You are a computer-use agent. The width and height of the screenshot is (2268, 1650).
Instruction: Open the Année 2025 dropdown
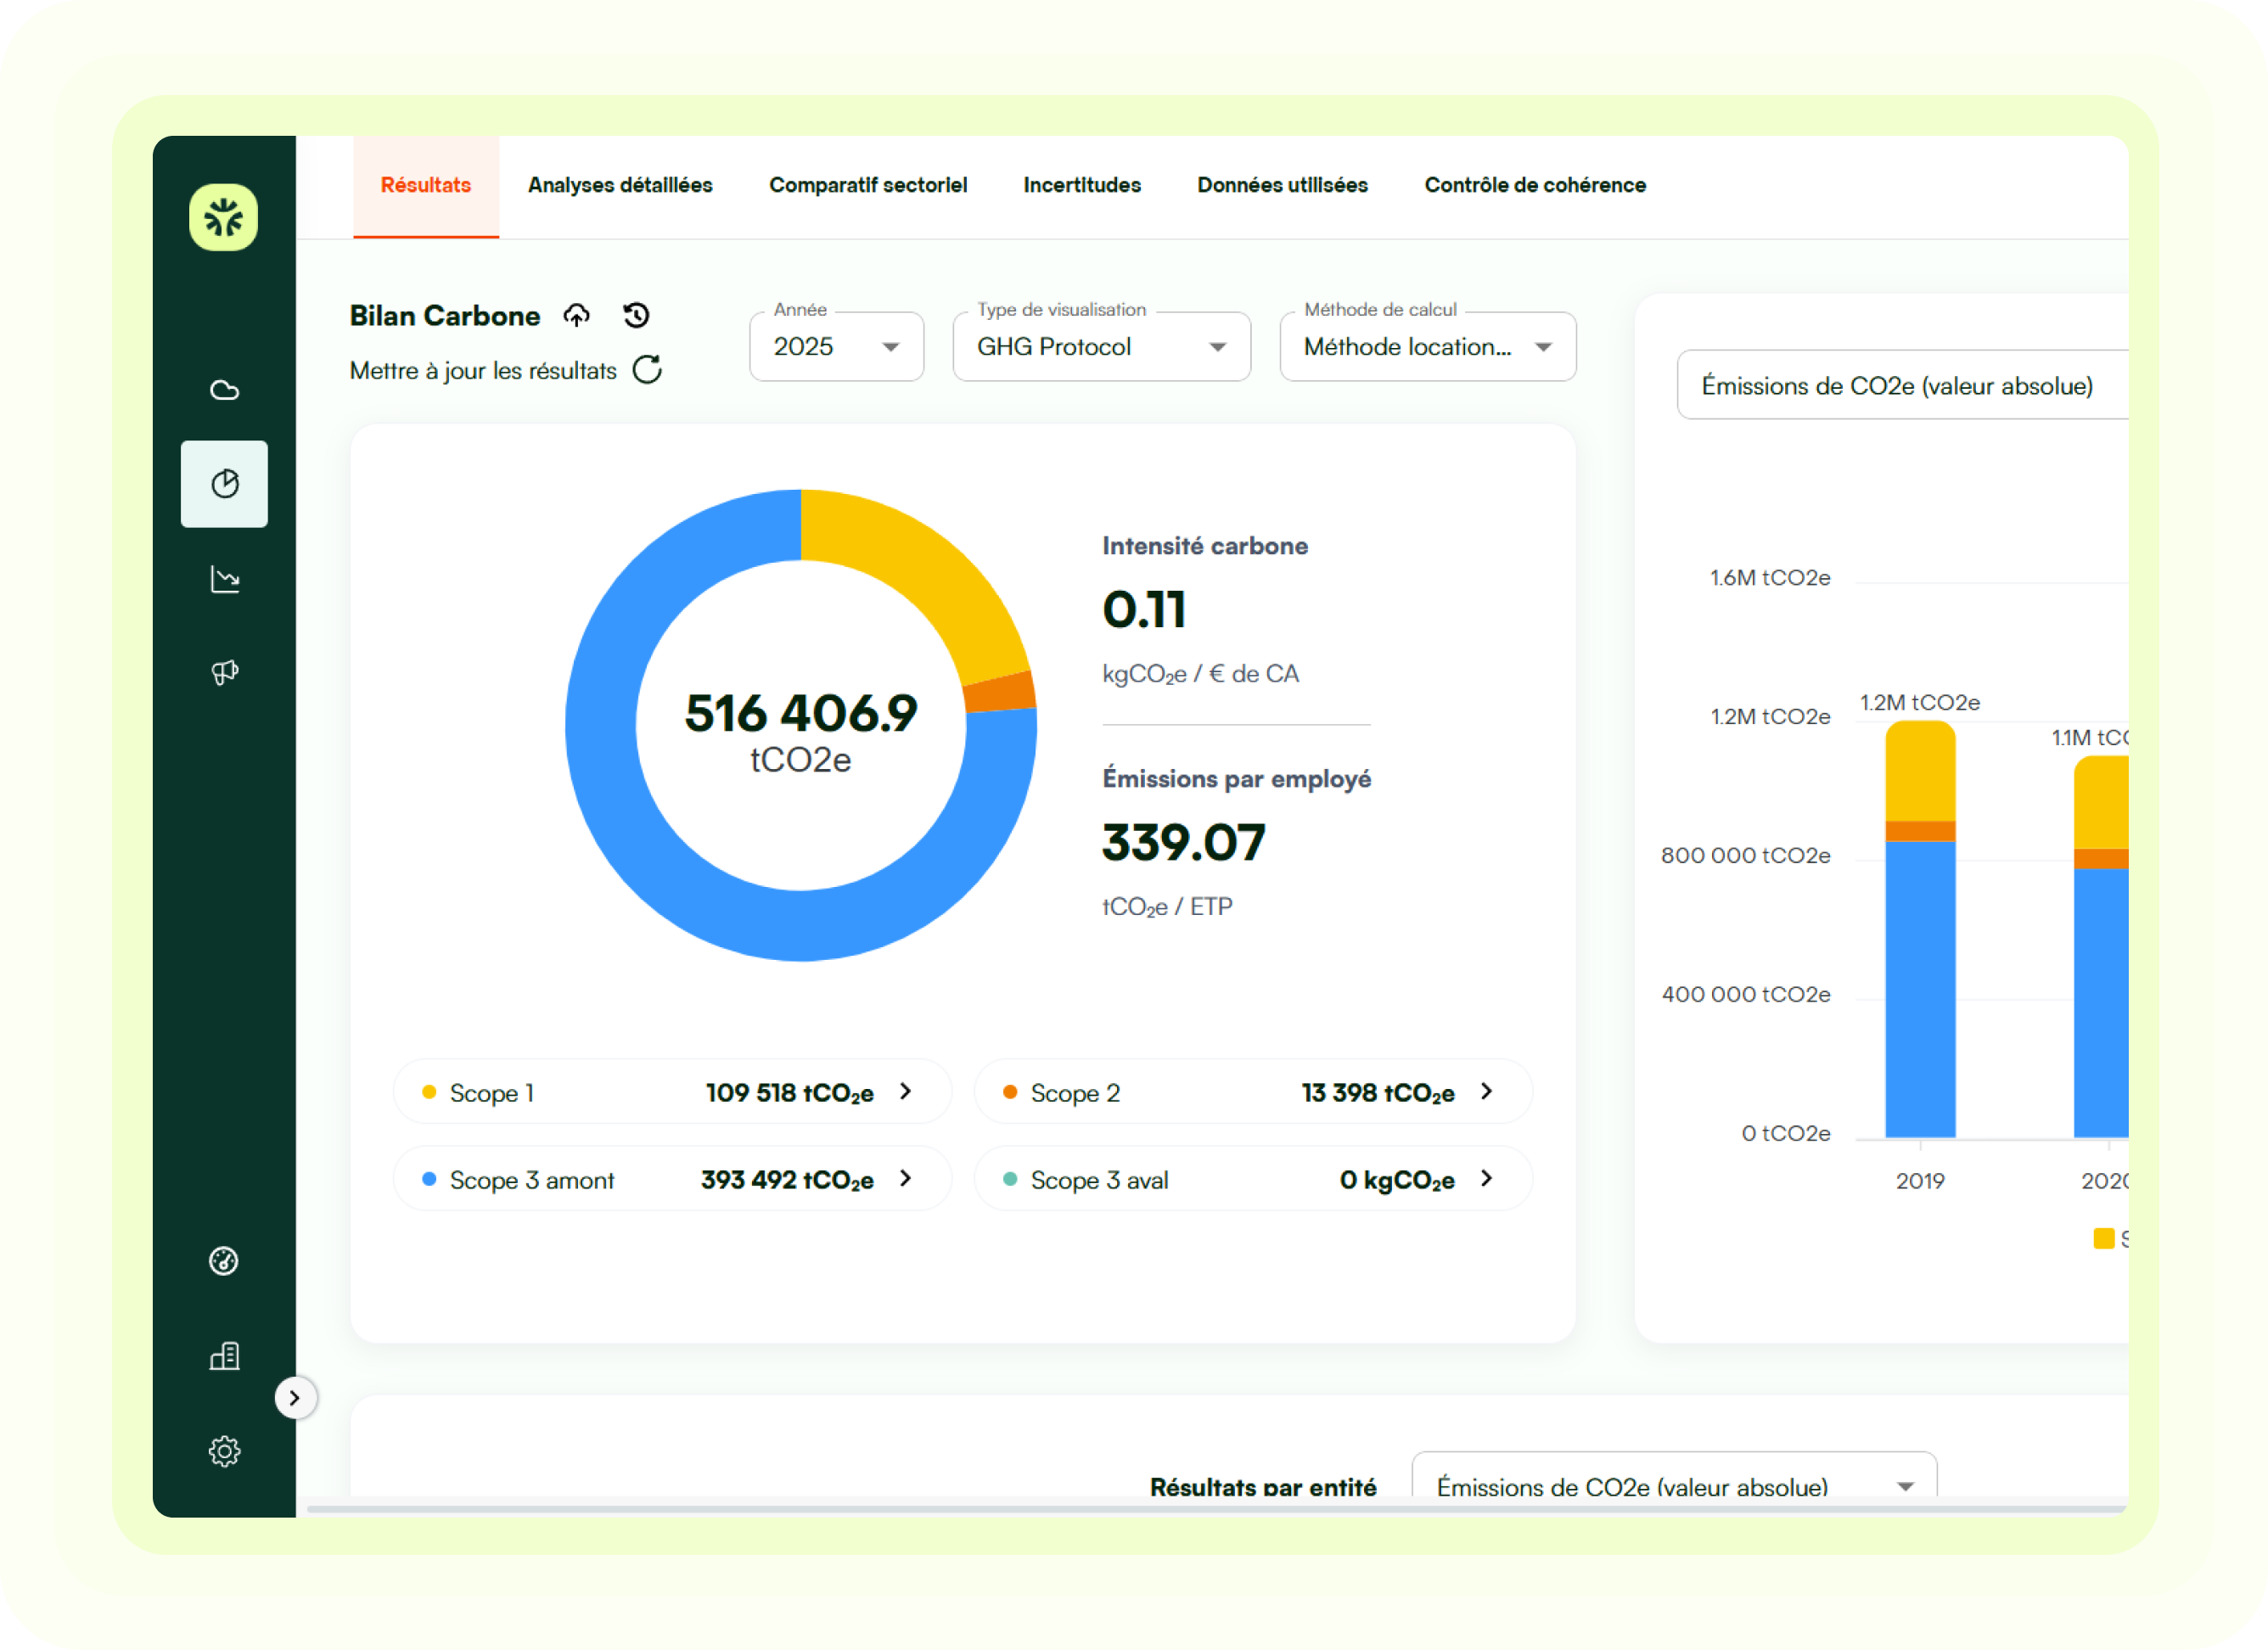point(836,347)
